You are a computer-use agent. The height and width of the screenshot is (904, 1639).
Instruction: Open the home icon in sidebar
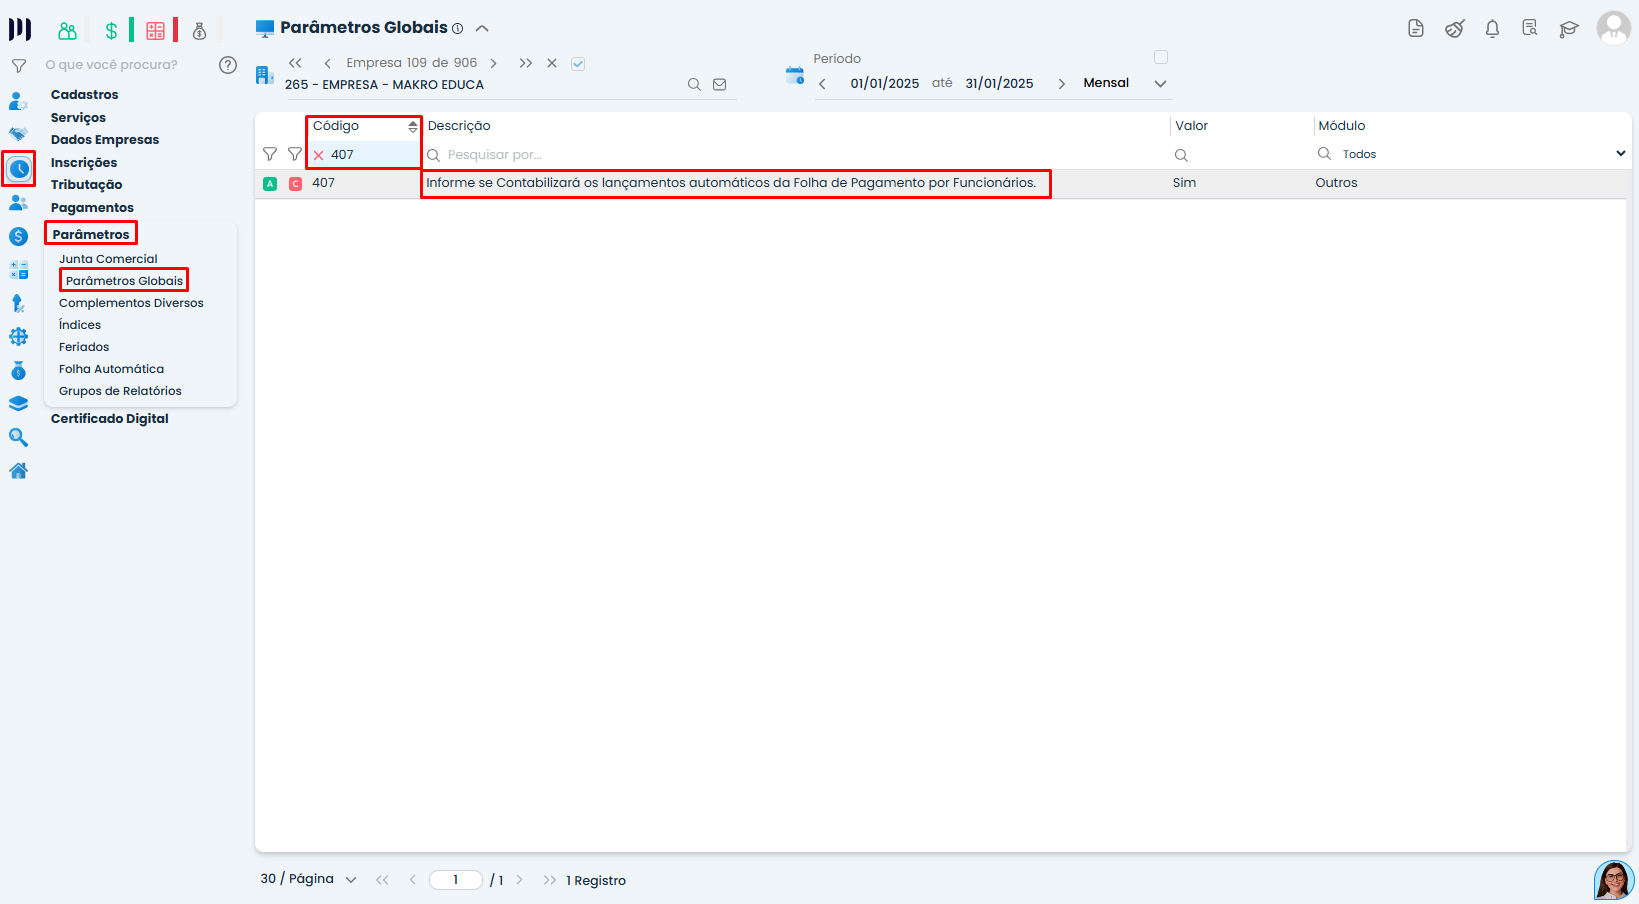[x=18, y=471]
